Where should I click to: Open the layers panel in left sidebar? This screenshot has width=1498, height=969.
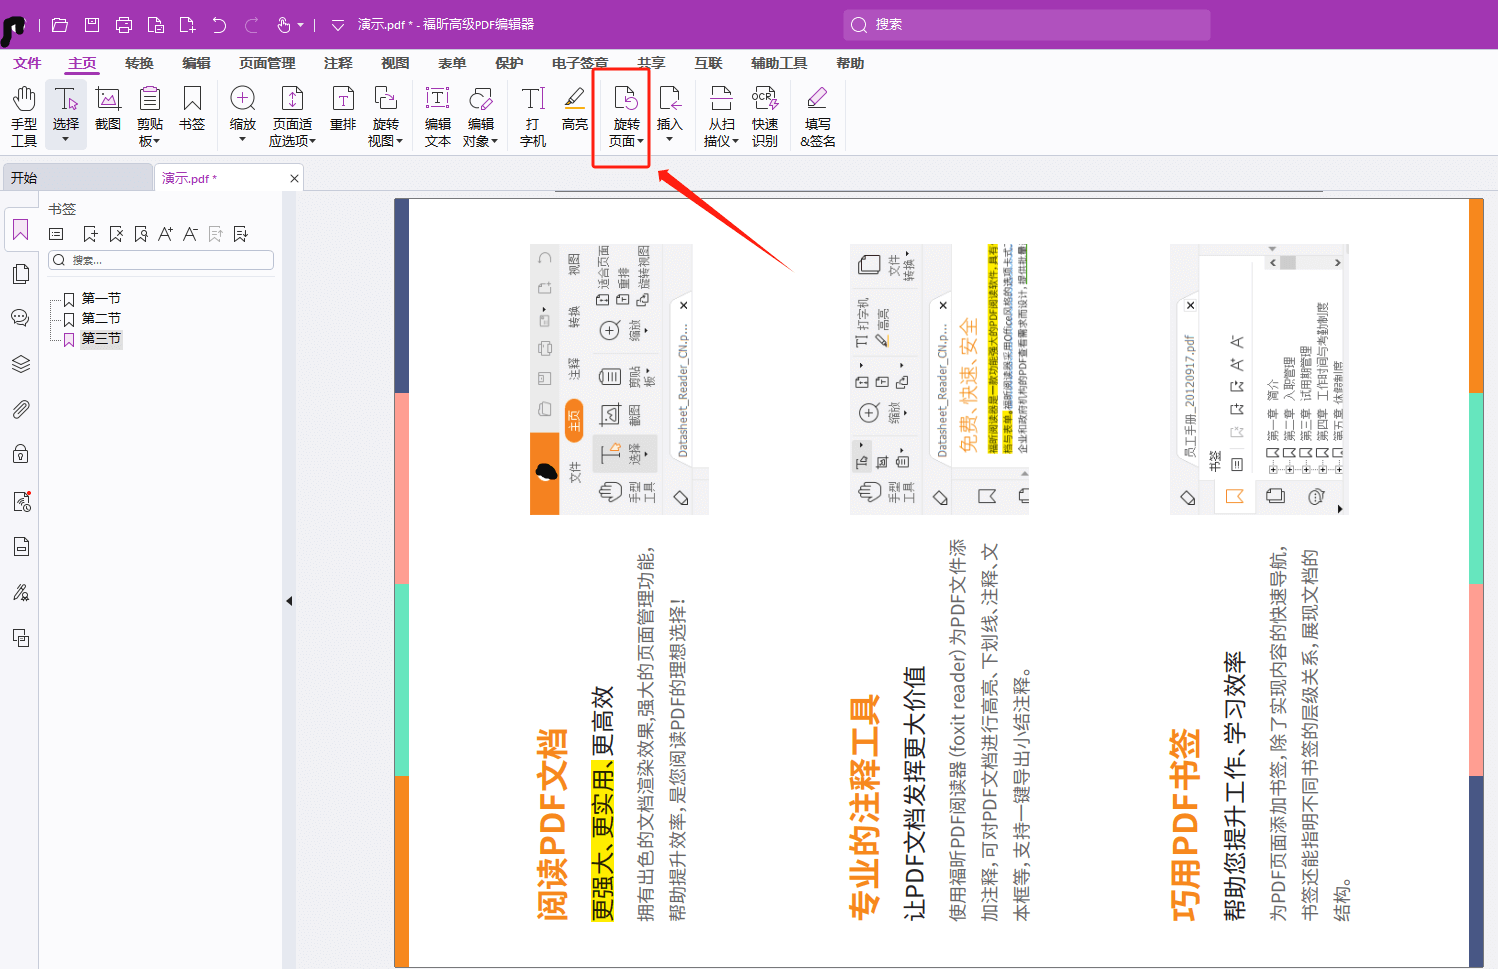point(21,364)
